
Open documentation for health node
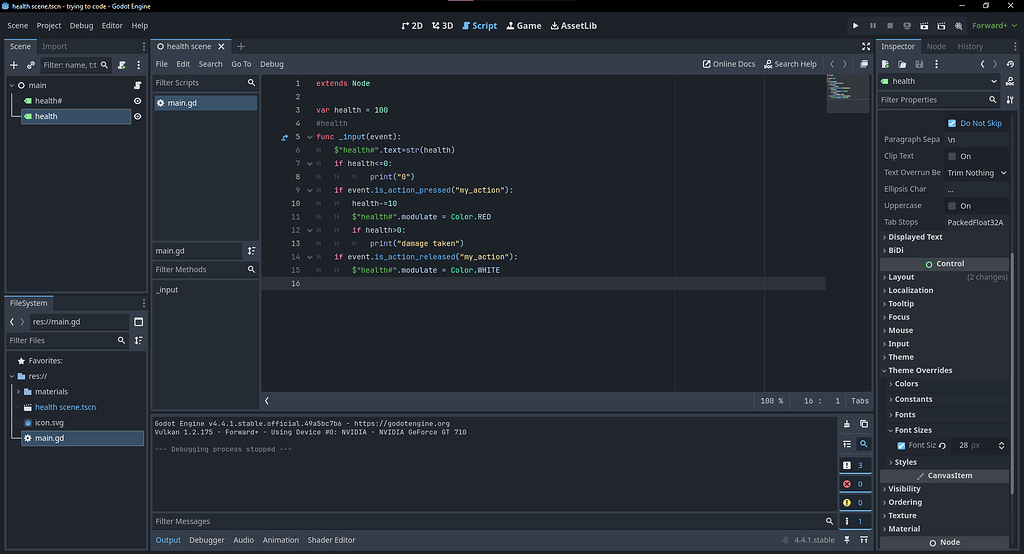[x=1010, y=81]
